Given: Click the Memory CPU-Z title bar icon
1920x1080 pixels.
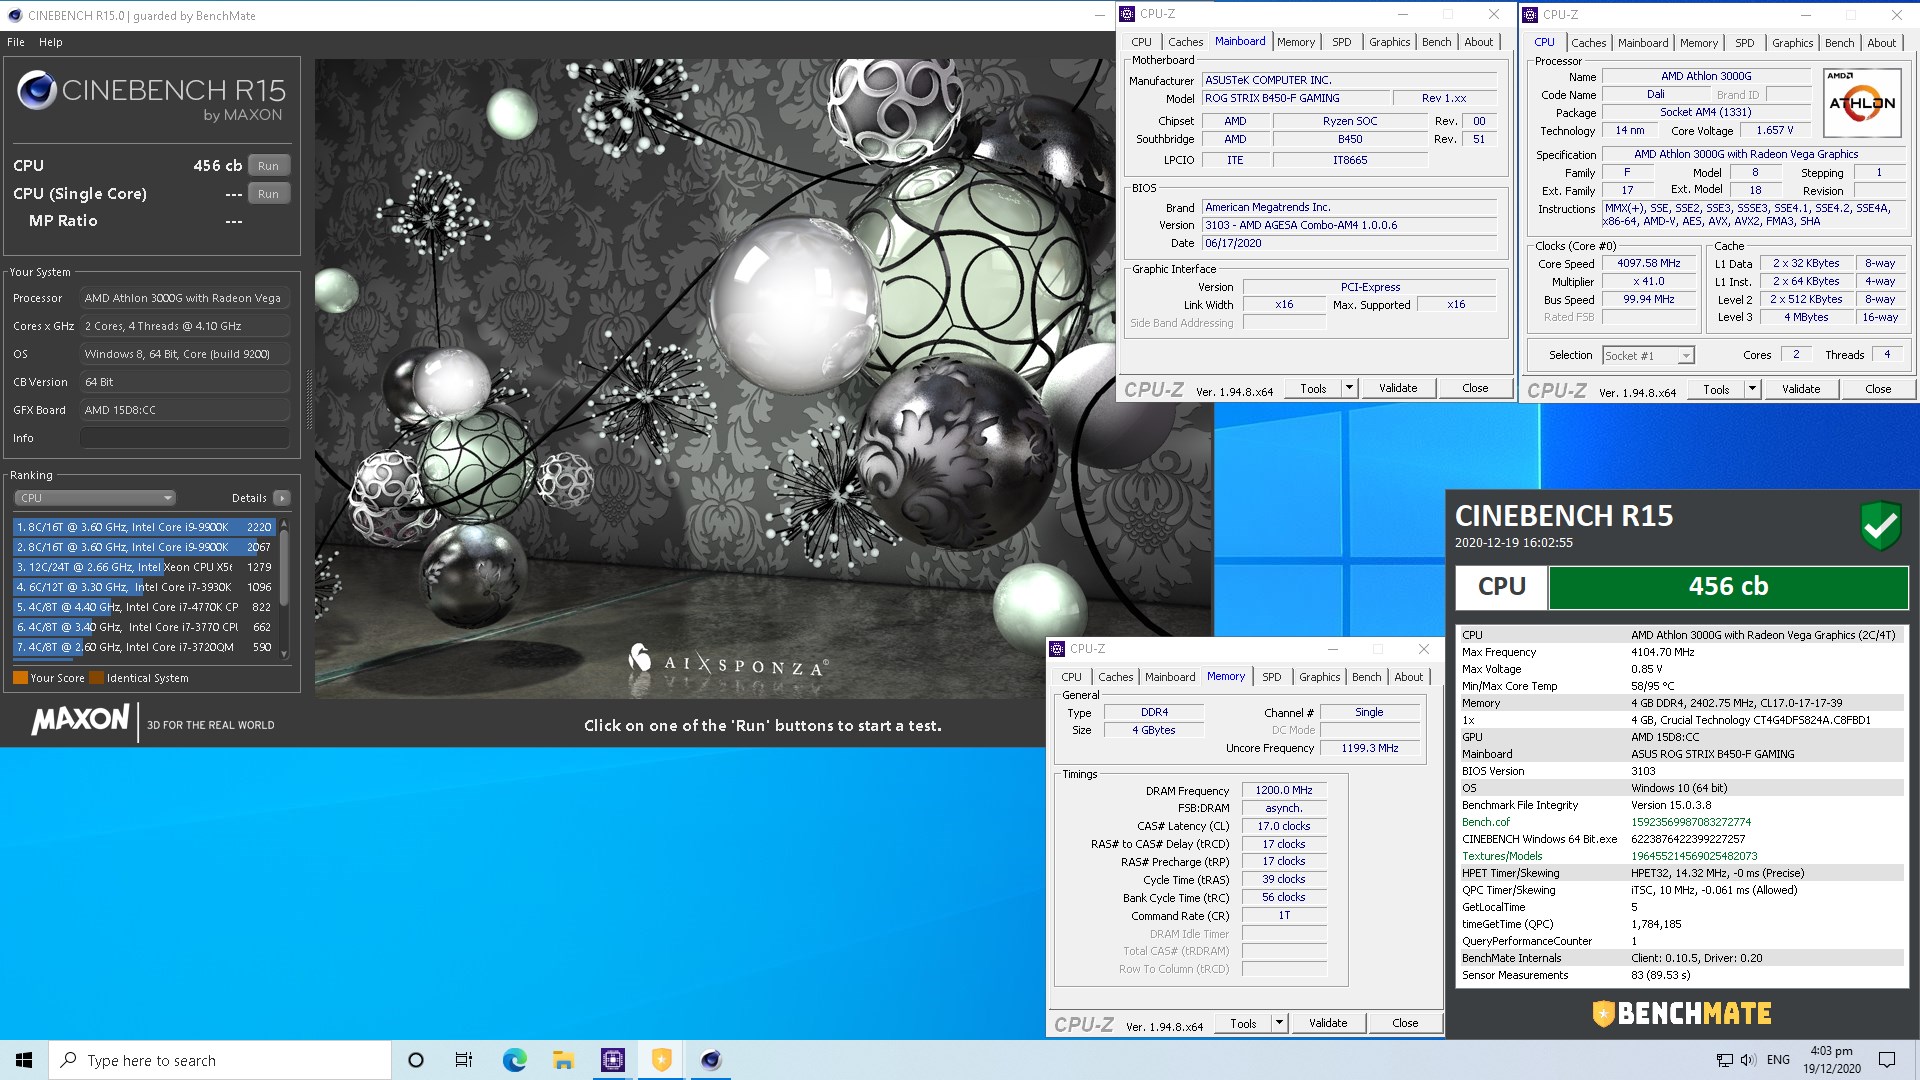Looking at the screenshot, I should 1057,649.
